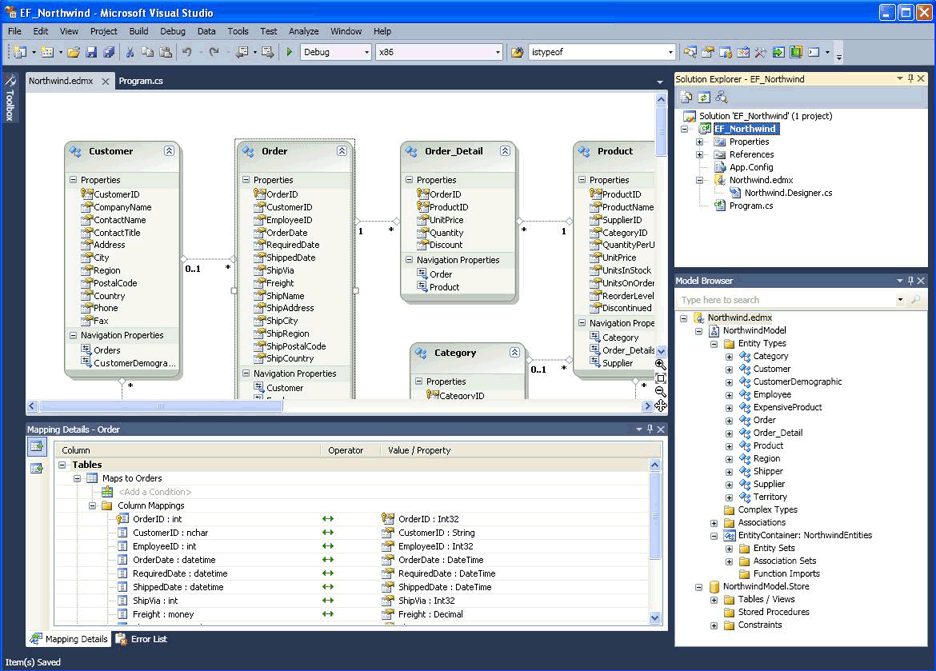The height and width of the screenshot is (671, 936).
Task: Click the Redo arrow icon
Action: [x=214, y=53]
